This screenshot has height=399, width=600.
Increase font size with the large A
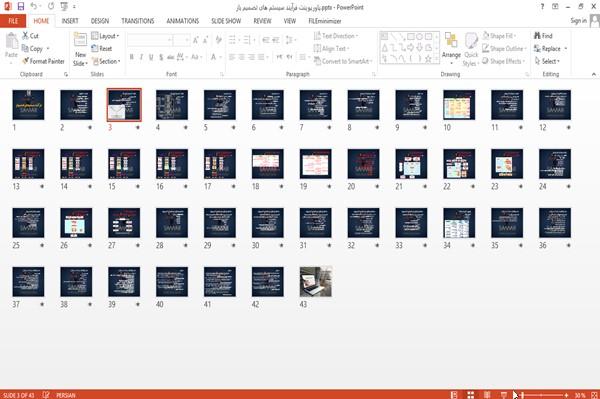[x=196, y=40]
